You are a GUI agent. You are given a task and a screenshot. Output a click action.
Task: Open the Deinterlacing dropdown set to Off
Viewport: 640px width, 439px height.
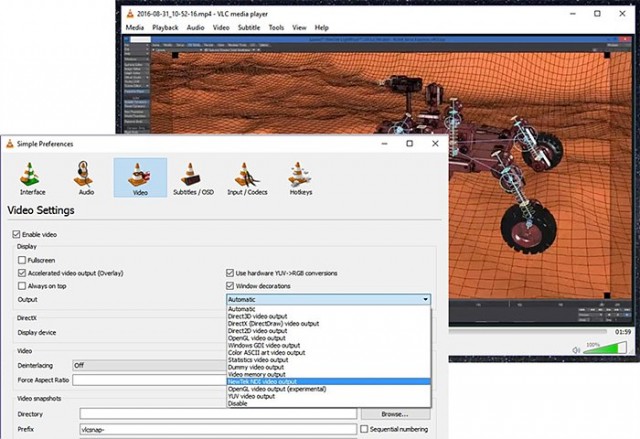pyautogui.click(x=150, y=365)
